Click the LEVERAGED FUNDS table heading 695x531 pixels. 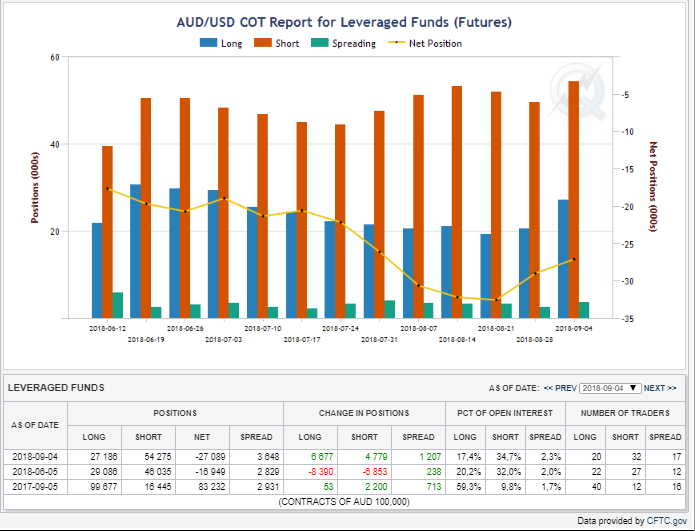click(x=56, y=388)
